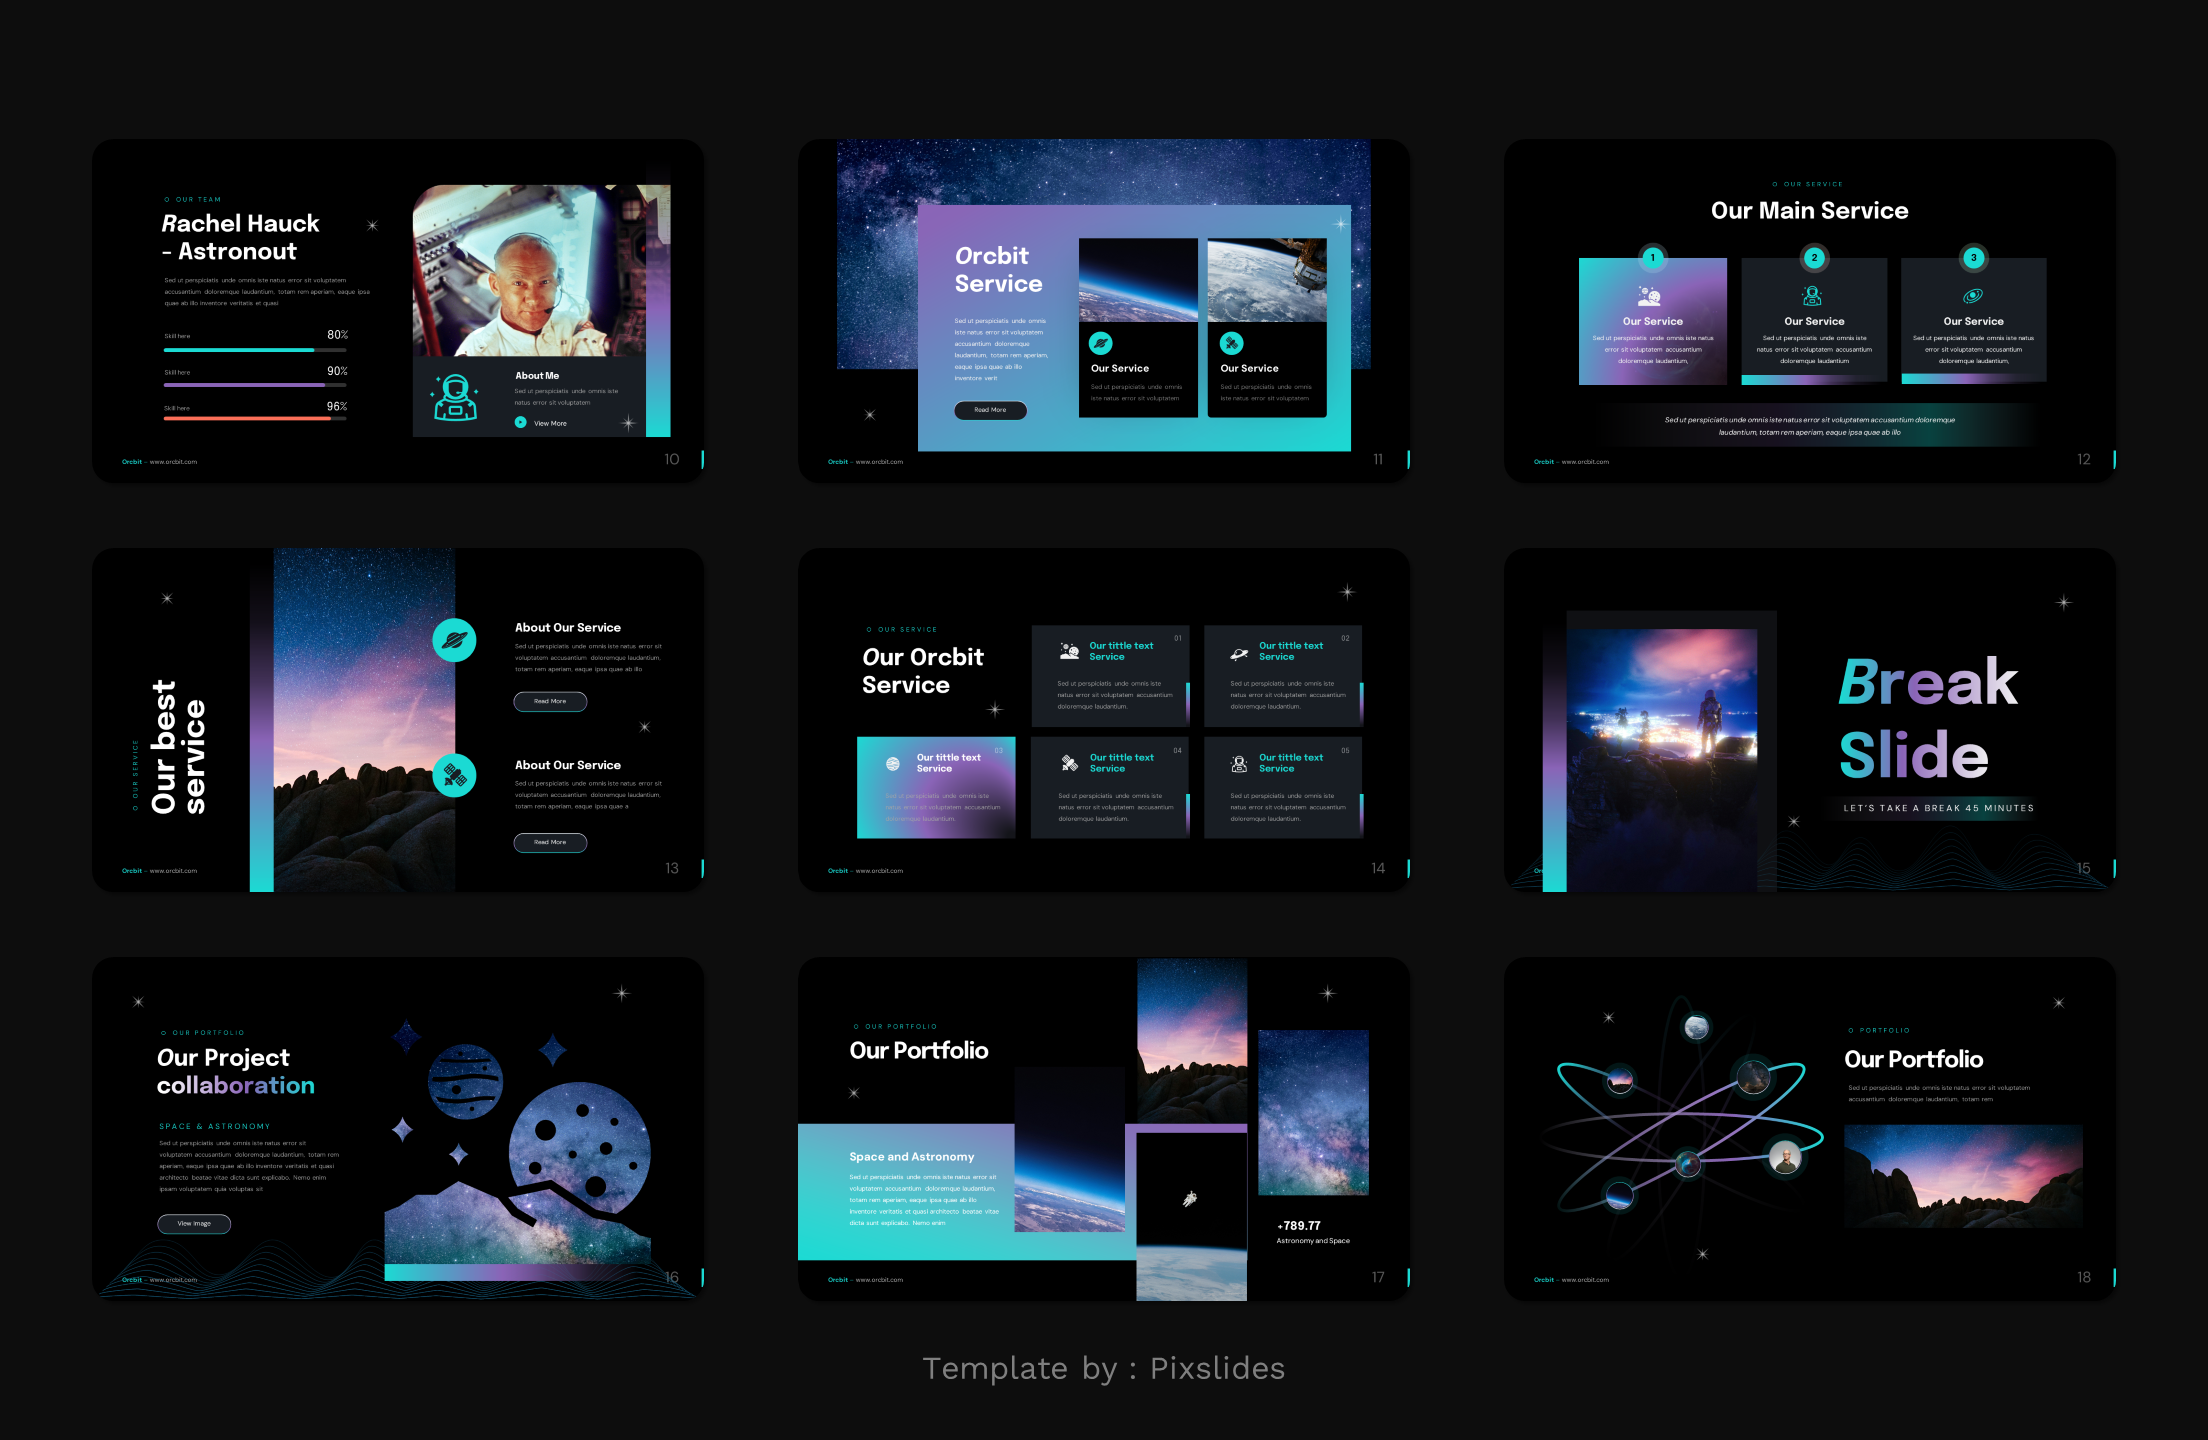Screen dimensions: 2208x1440
Task: Click the lower Read More button on slide 13
Action: pyautogui.click(x=550, y=842)
